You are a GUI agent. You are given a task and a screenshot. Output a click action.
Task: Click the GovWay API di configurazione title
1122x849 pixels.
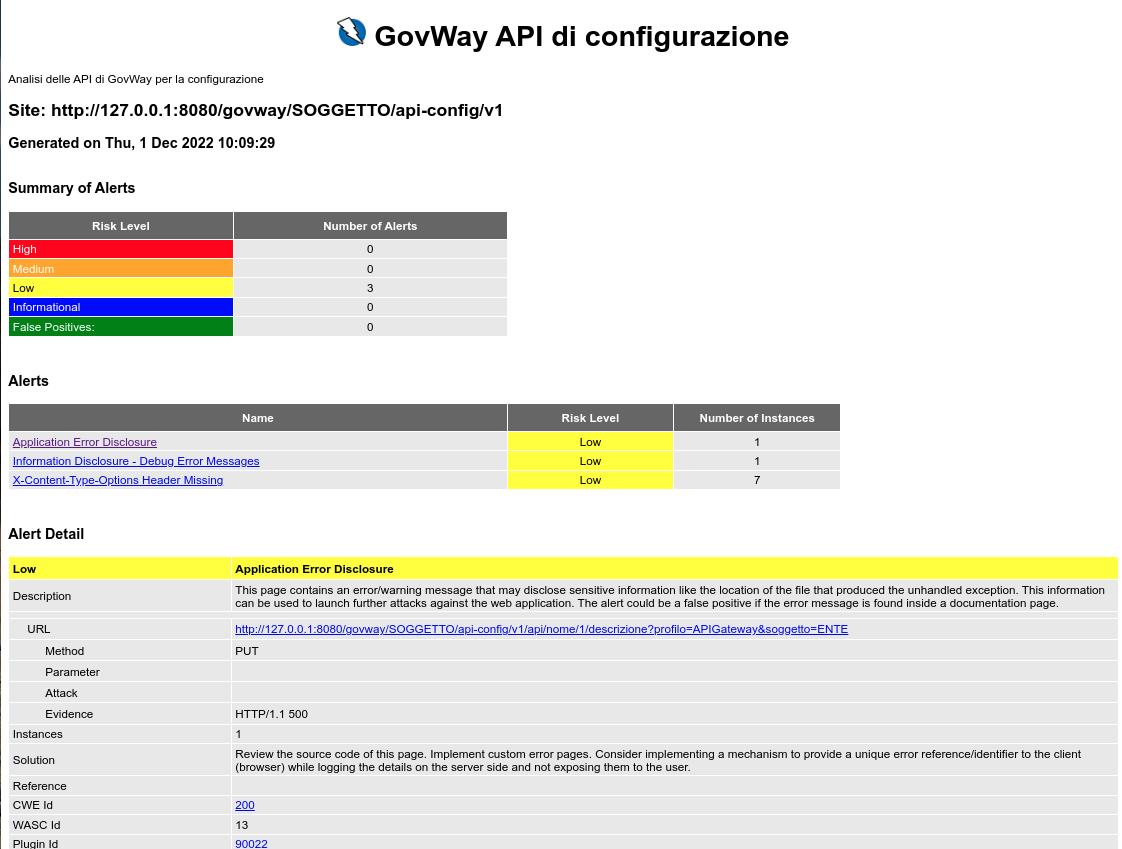pos(581,37)
